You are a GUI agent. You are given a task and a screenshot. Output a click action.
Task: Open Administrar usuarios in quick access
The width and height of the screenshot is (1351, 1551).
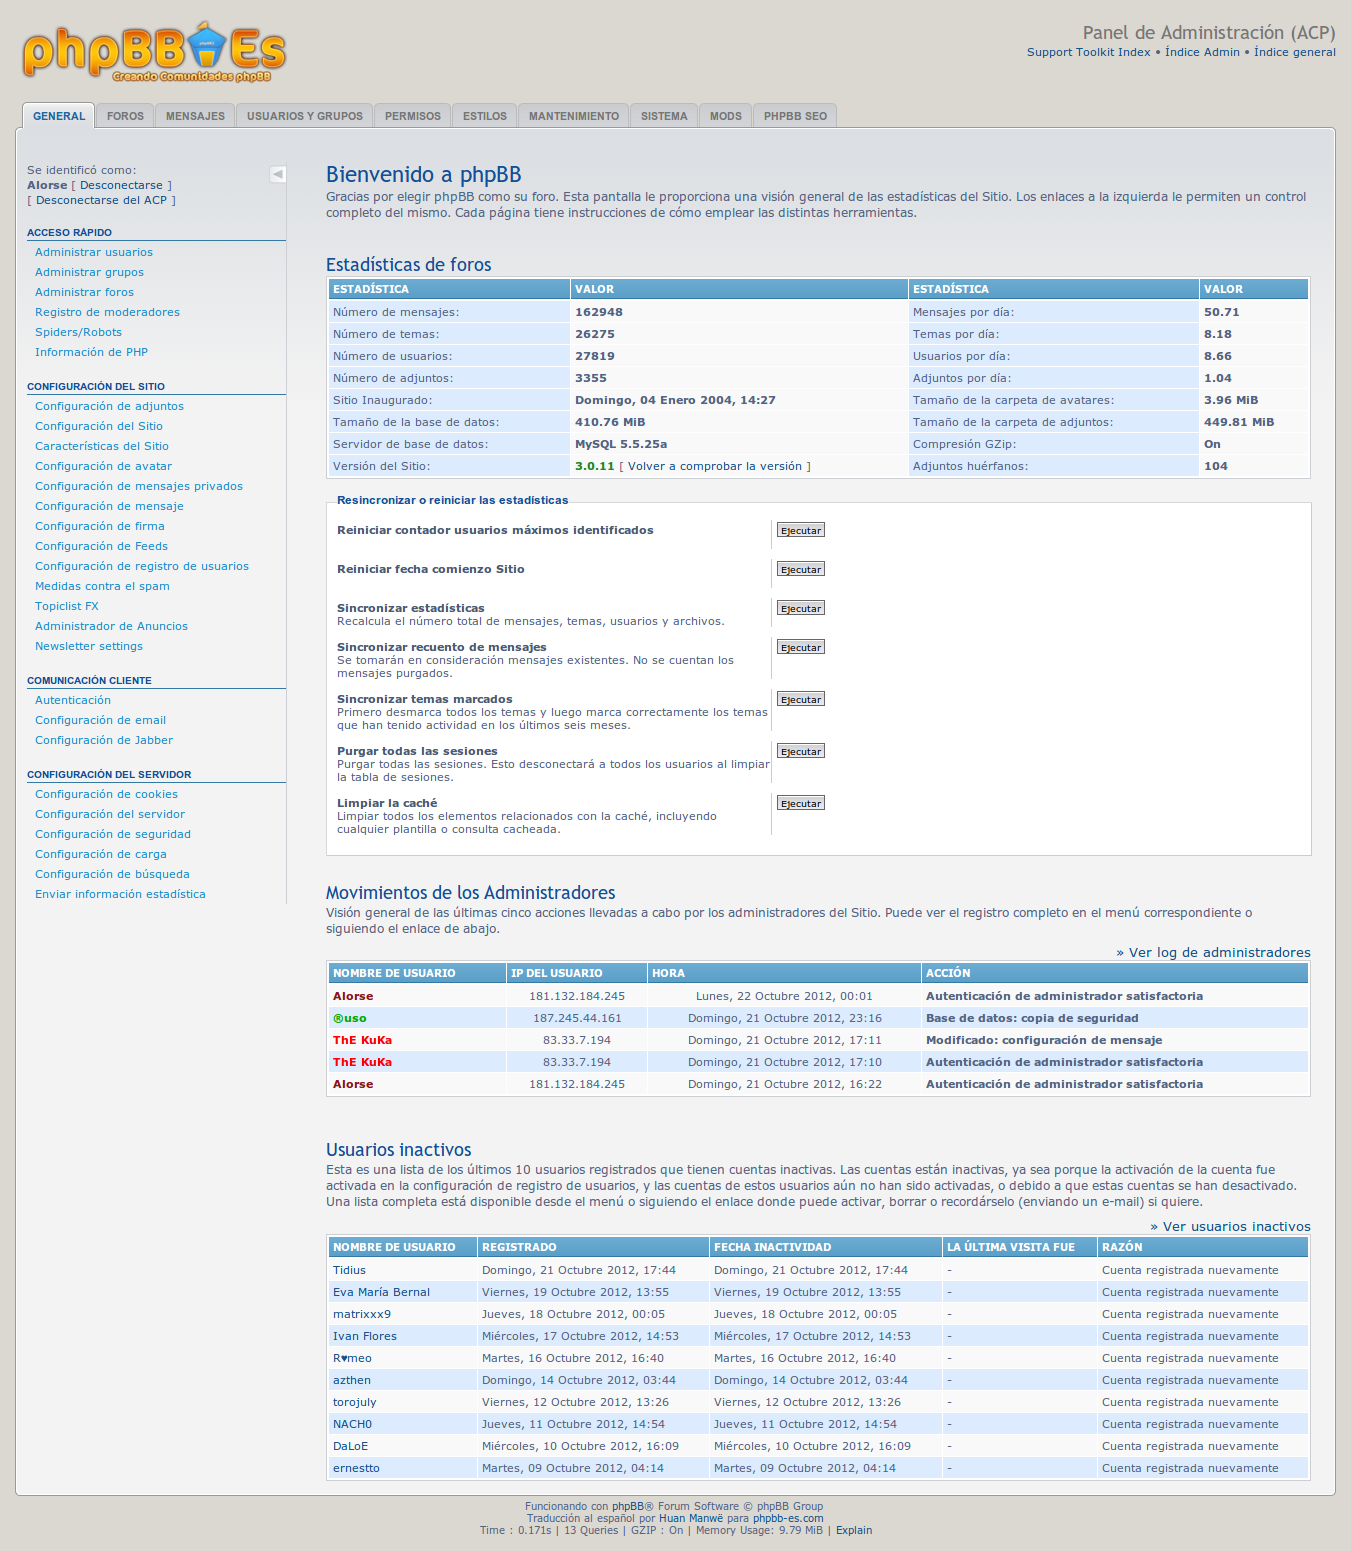(94, 252)
